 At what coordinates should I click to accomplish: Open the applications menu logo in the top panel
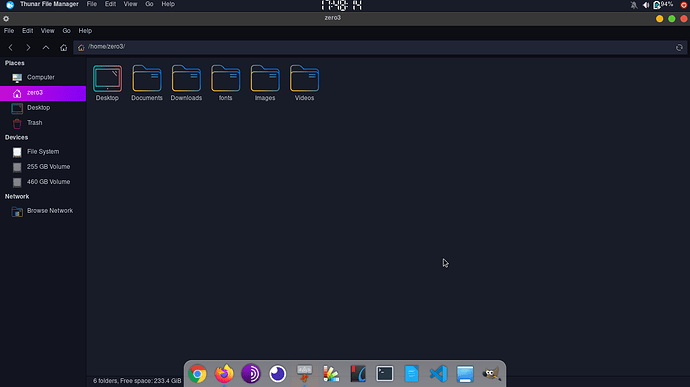[x=10, y=4]
